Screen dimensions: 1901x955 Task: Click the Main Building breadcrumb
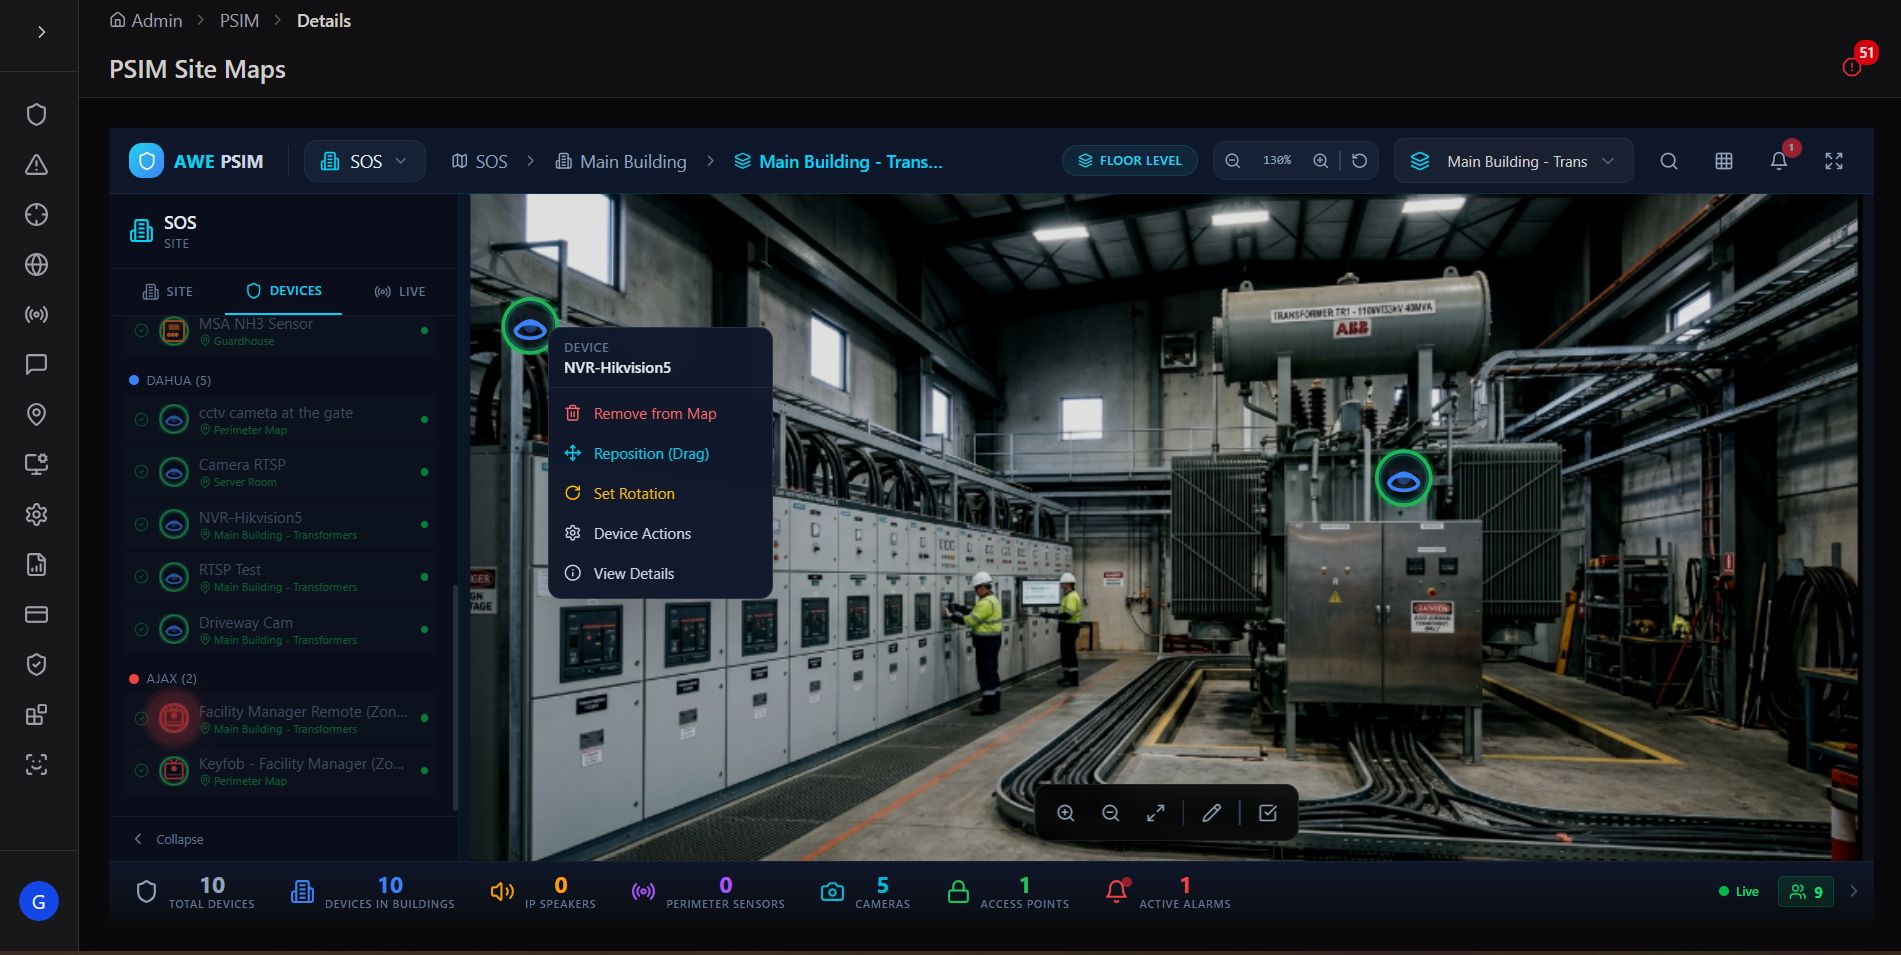[x=621, y=161]
